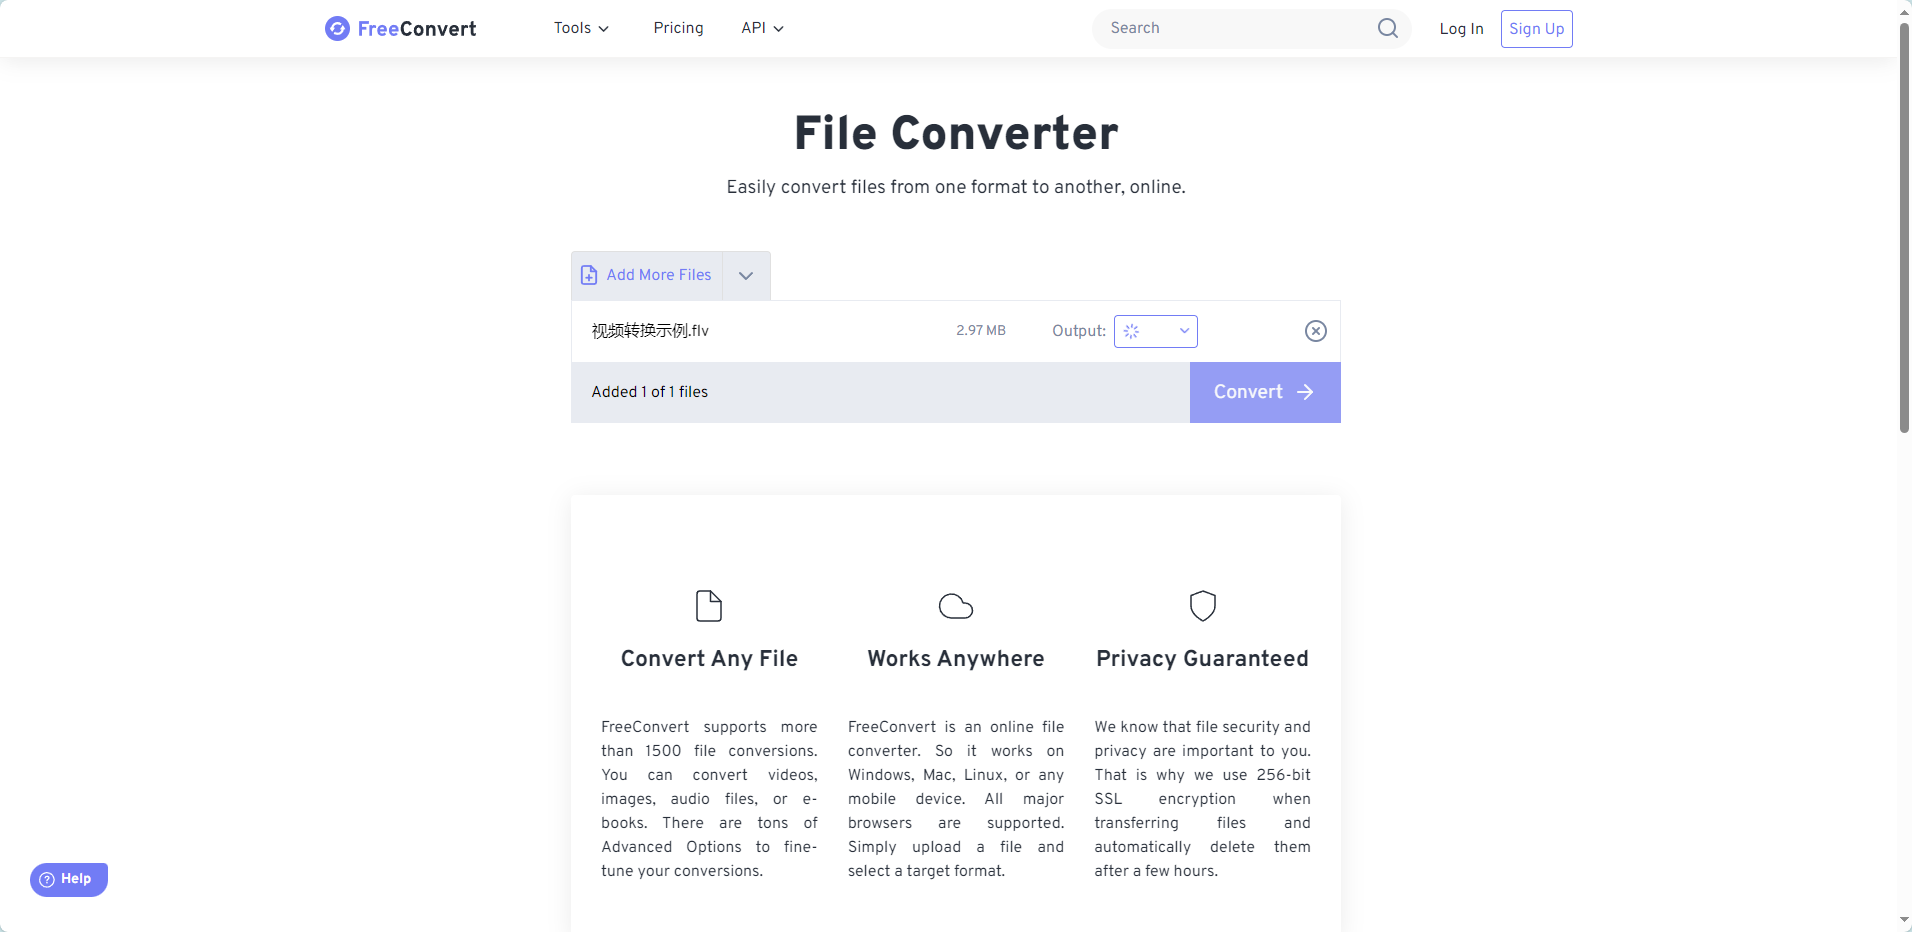Viewport: 1912px width, 932px height.
Task: Click the 'Added 1 of 1 files' status
Action: (650, 392)
